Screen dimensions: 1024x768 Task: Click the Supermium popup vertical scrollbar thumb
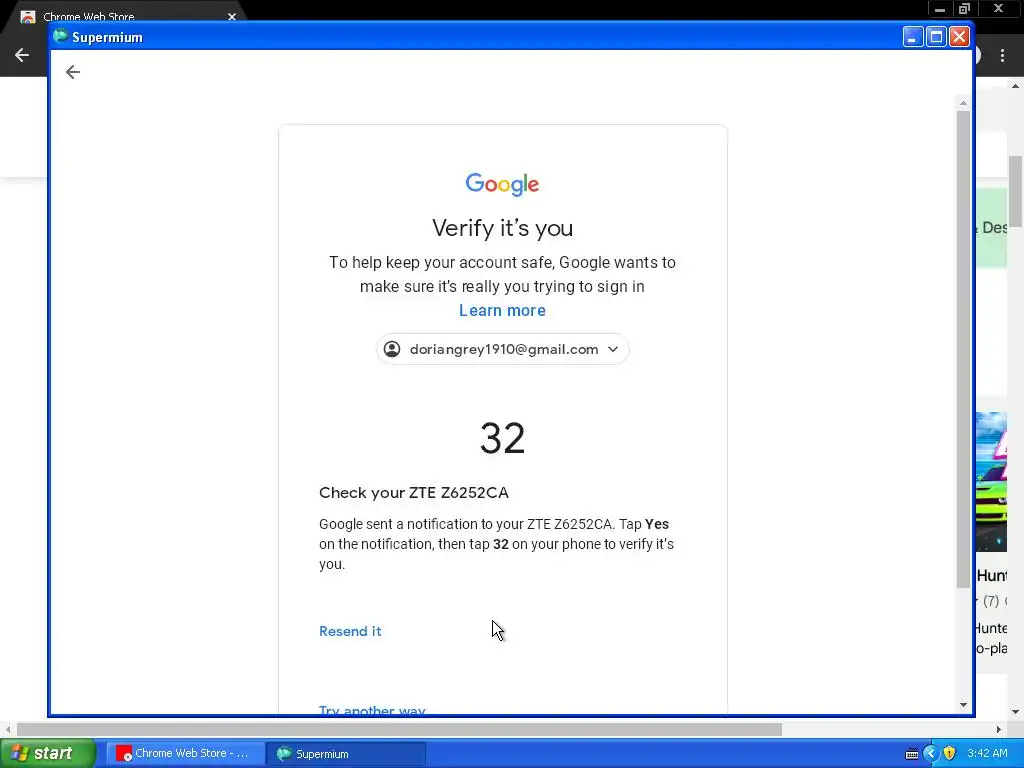963,349
